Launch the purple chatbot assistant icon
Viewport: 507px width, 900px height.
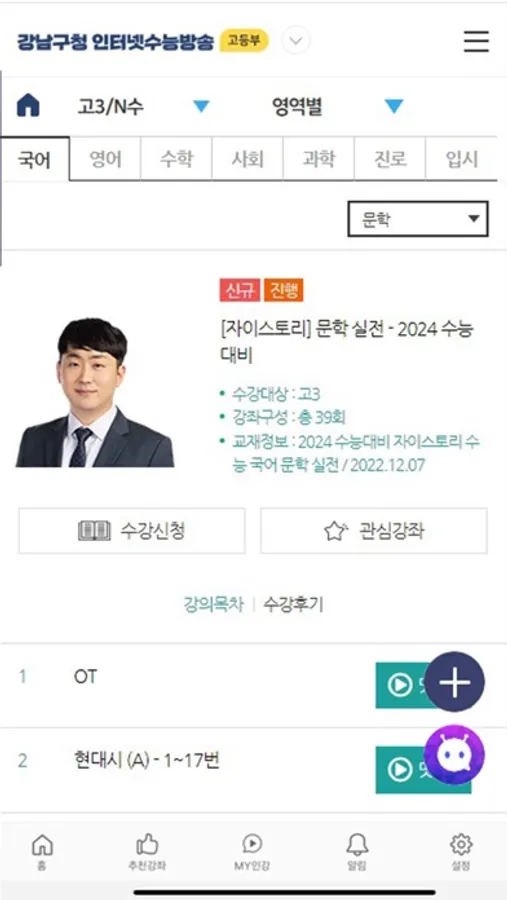(x=455, y=755)
